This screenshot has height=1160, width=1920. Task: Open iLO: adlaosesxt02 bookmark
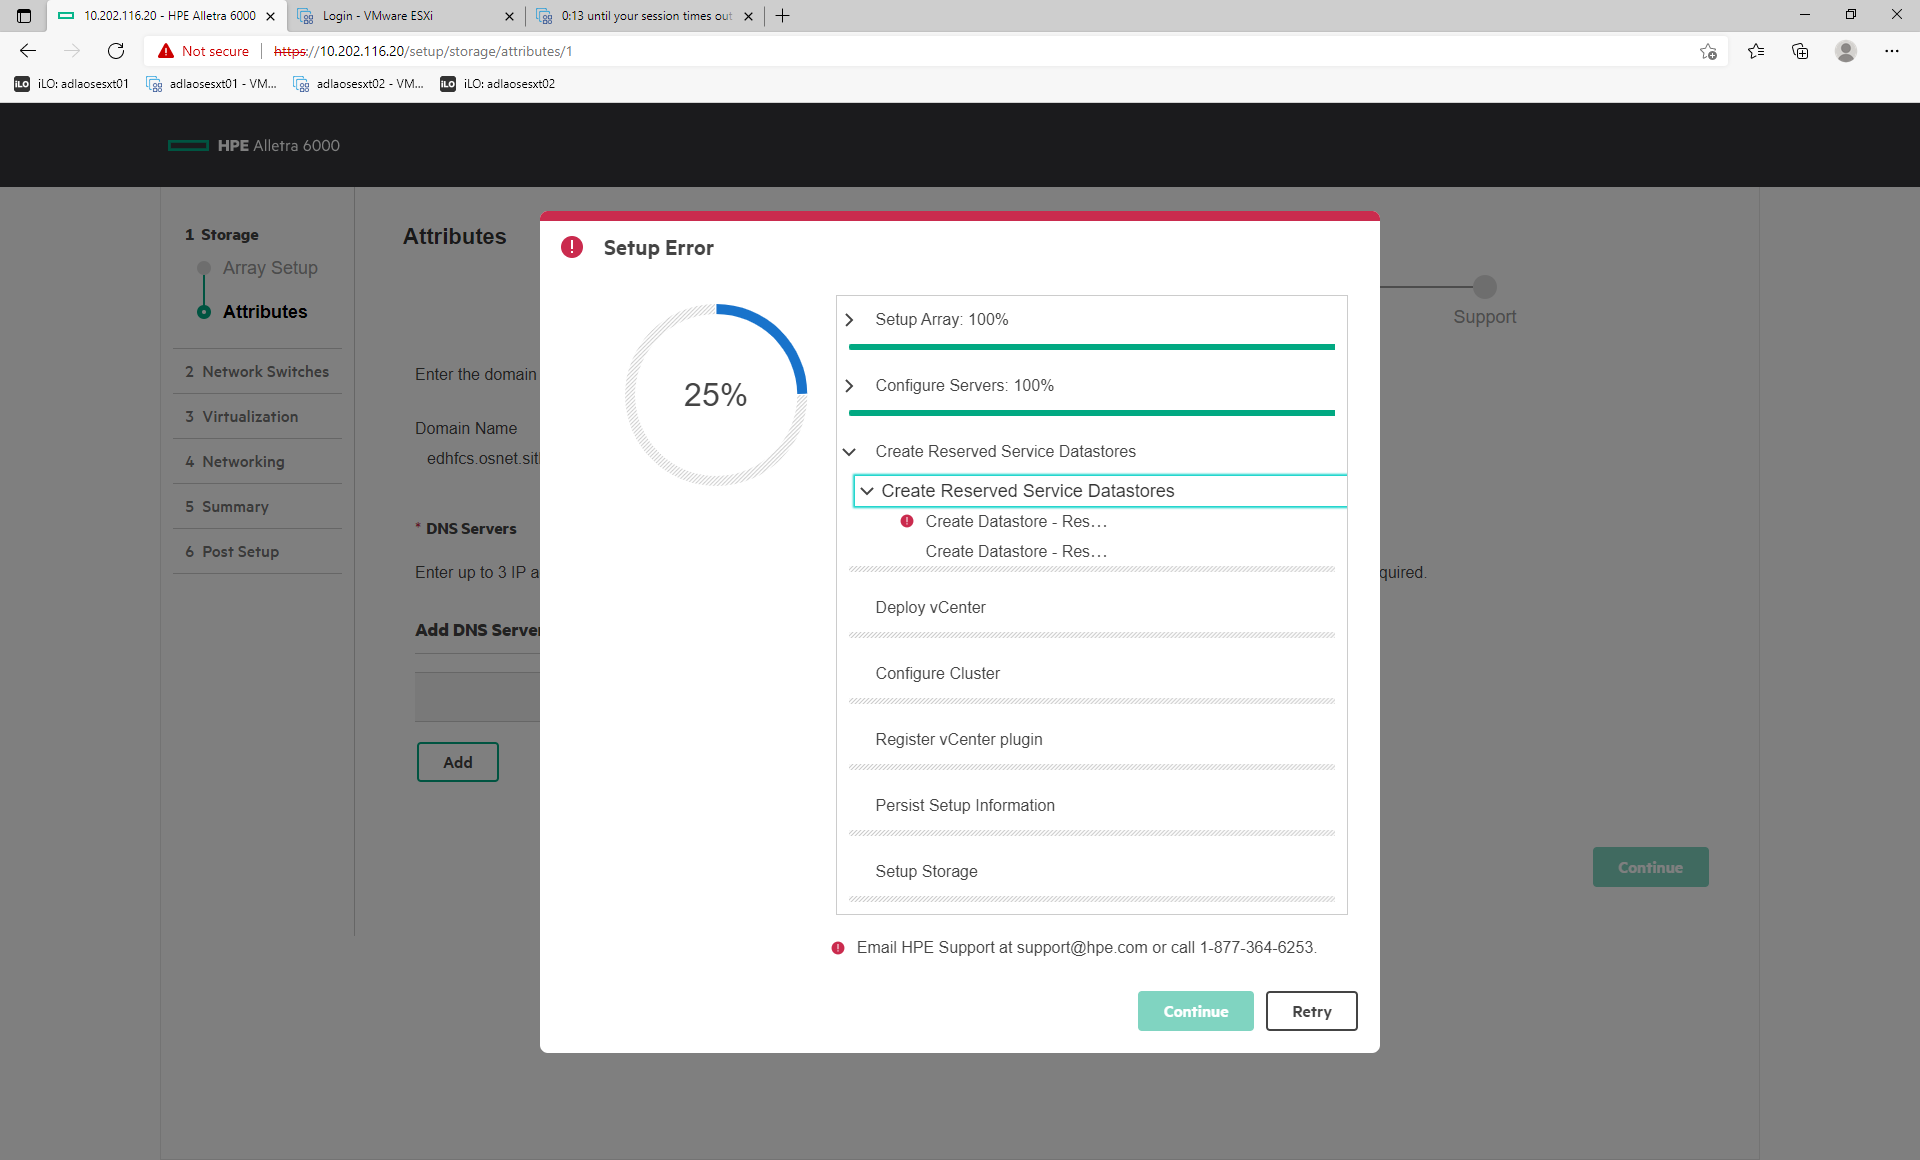(x=497, y=84)
